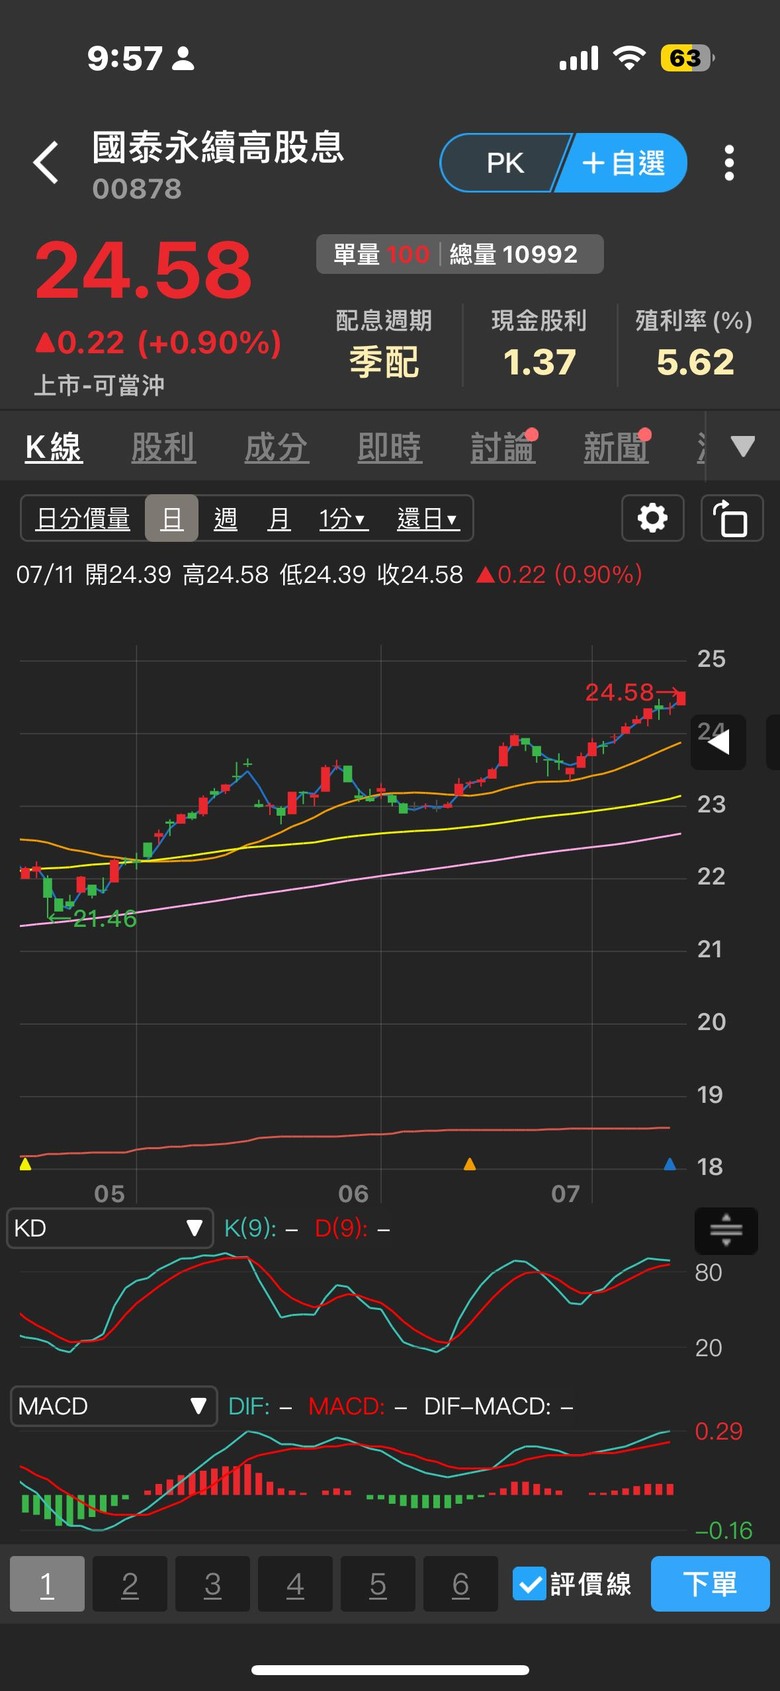Image resolution: width=780 pixels, height=1691 pixels.
Task: Tap the back arrow icon
Action: coord(46,163)
